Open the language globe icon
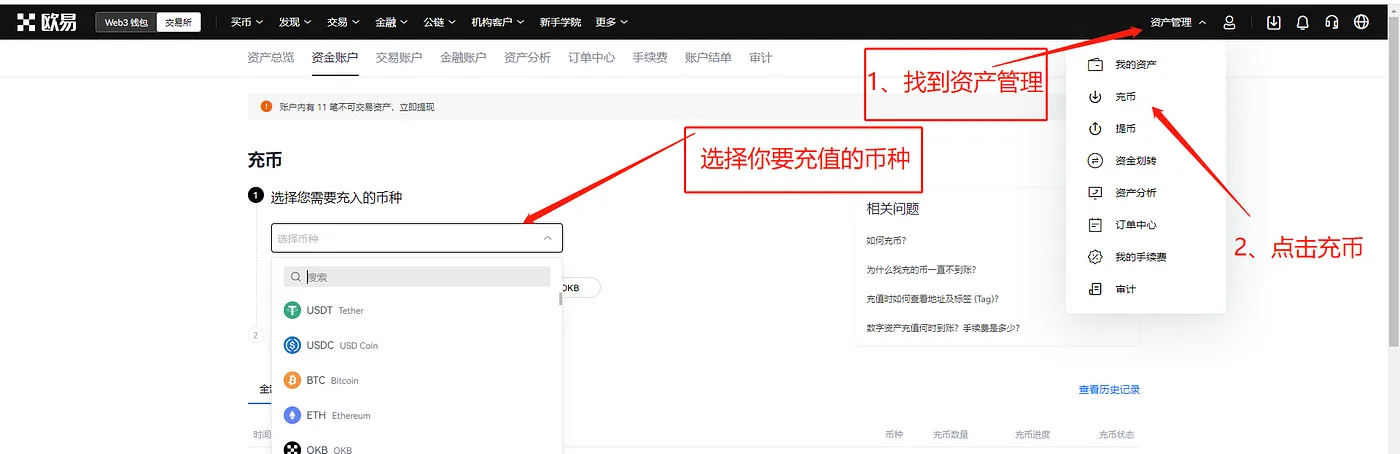 [1361, 22]
